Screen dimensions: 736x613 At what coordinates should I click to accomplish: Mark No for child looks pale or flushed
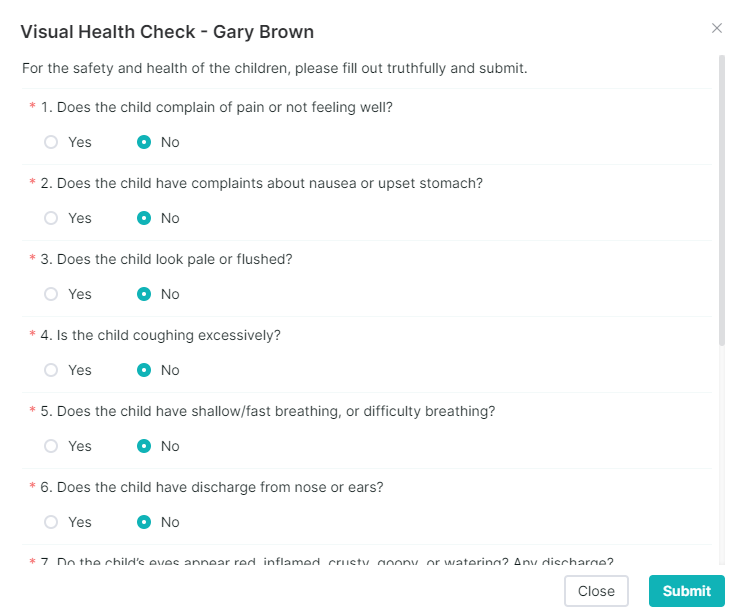coord(144,294)
